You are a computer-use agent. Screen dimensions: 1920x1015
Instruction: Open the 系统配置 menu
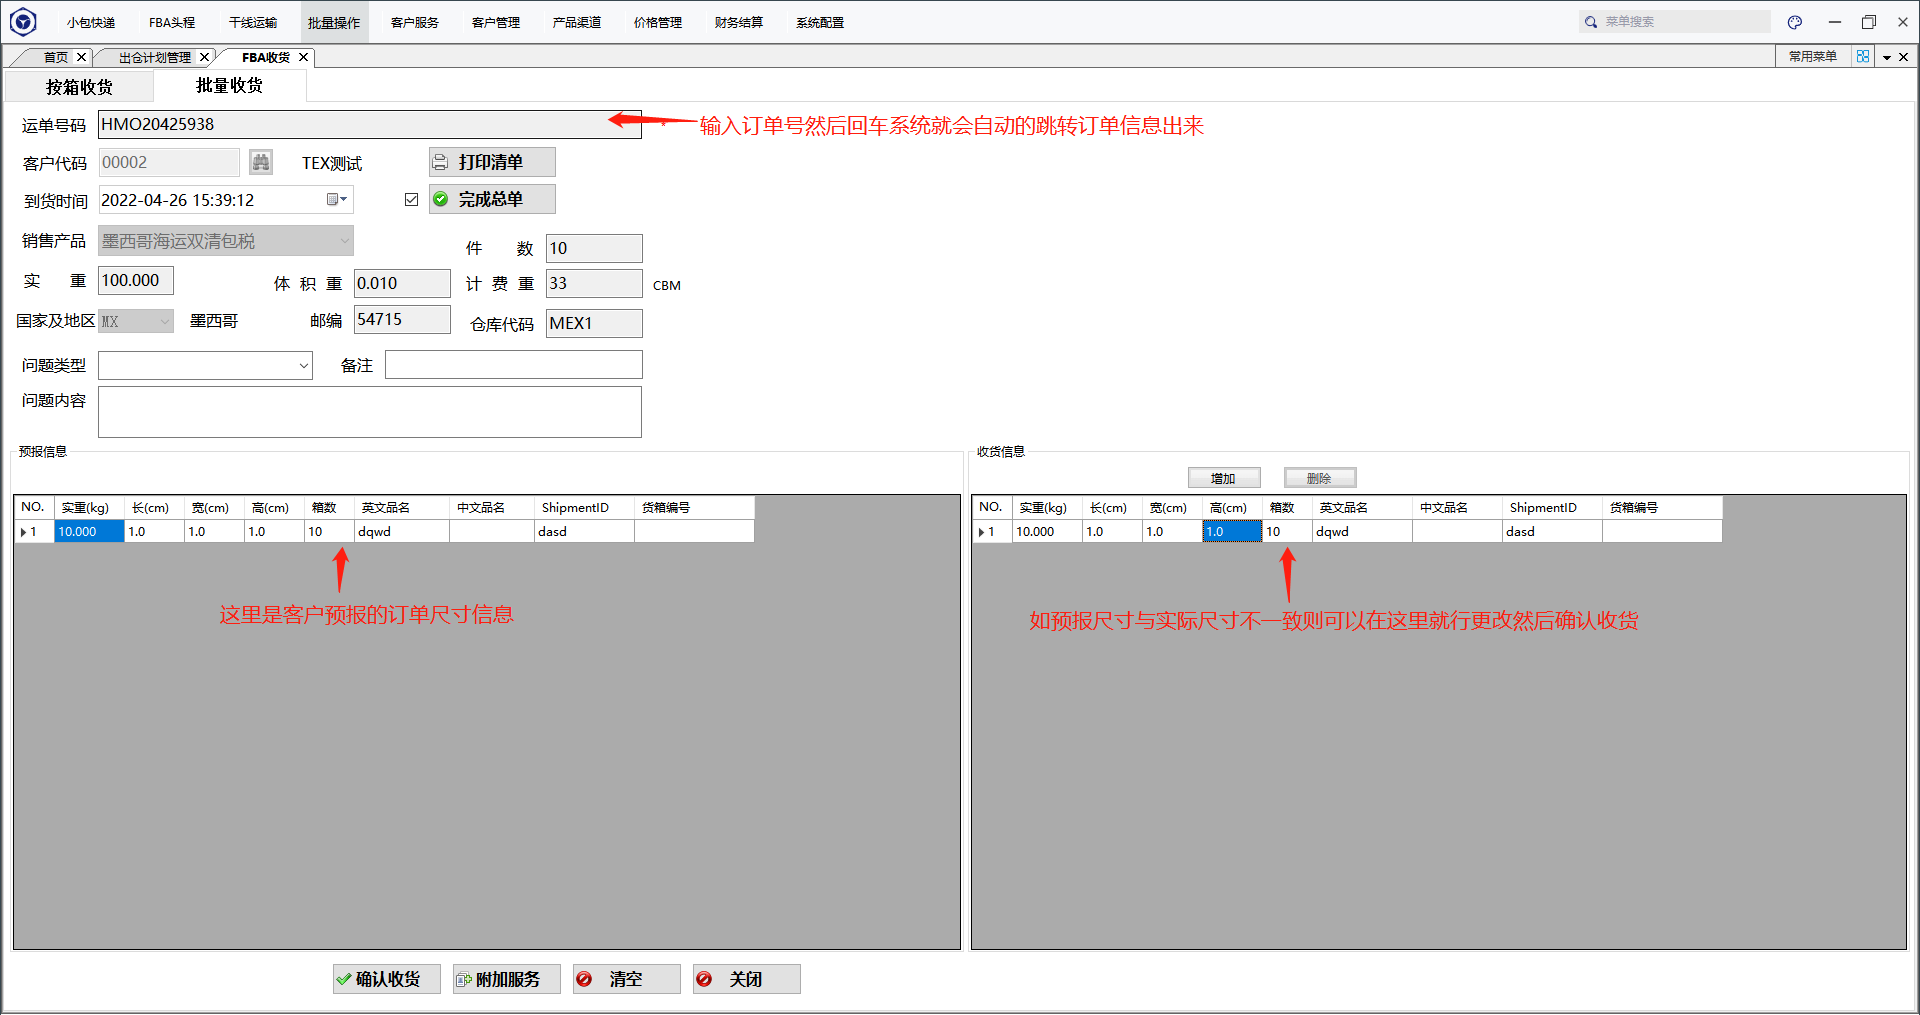820,22
